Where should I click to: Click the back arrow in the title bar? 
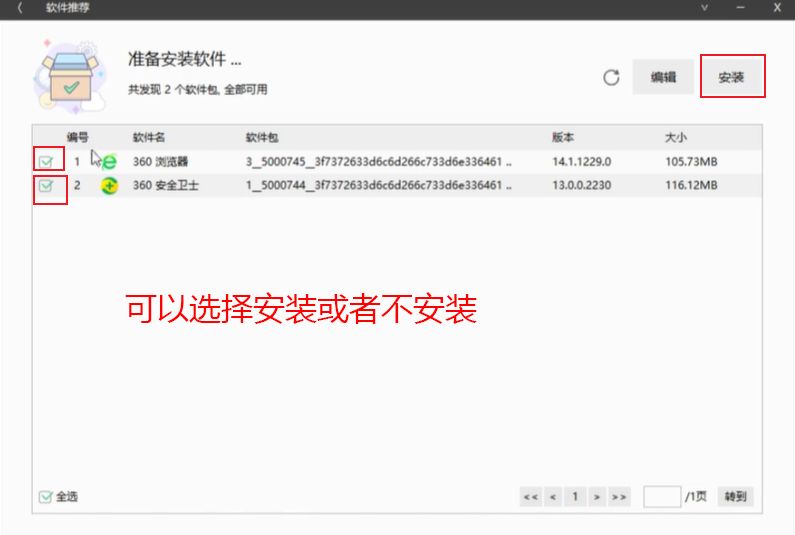pos(20,8)
